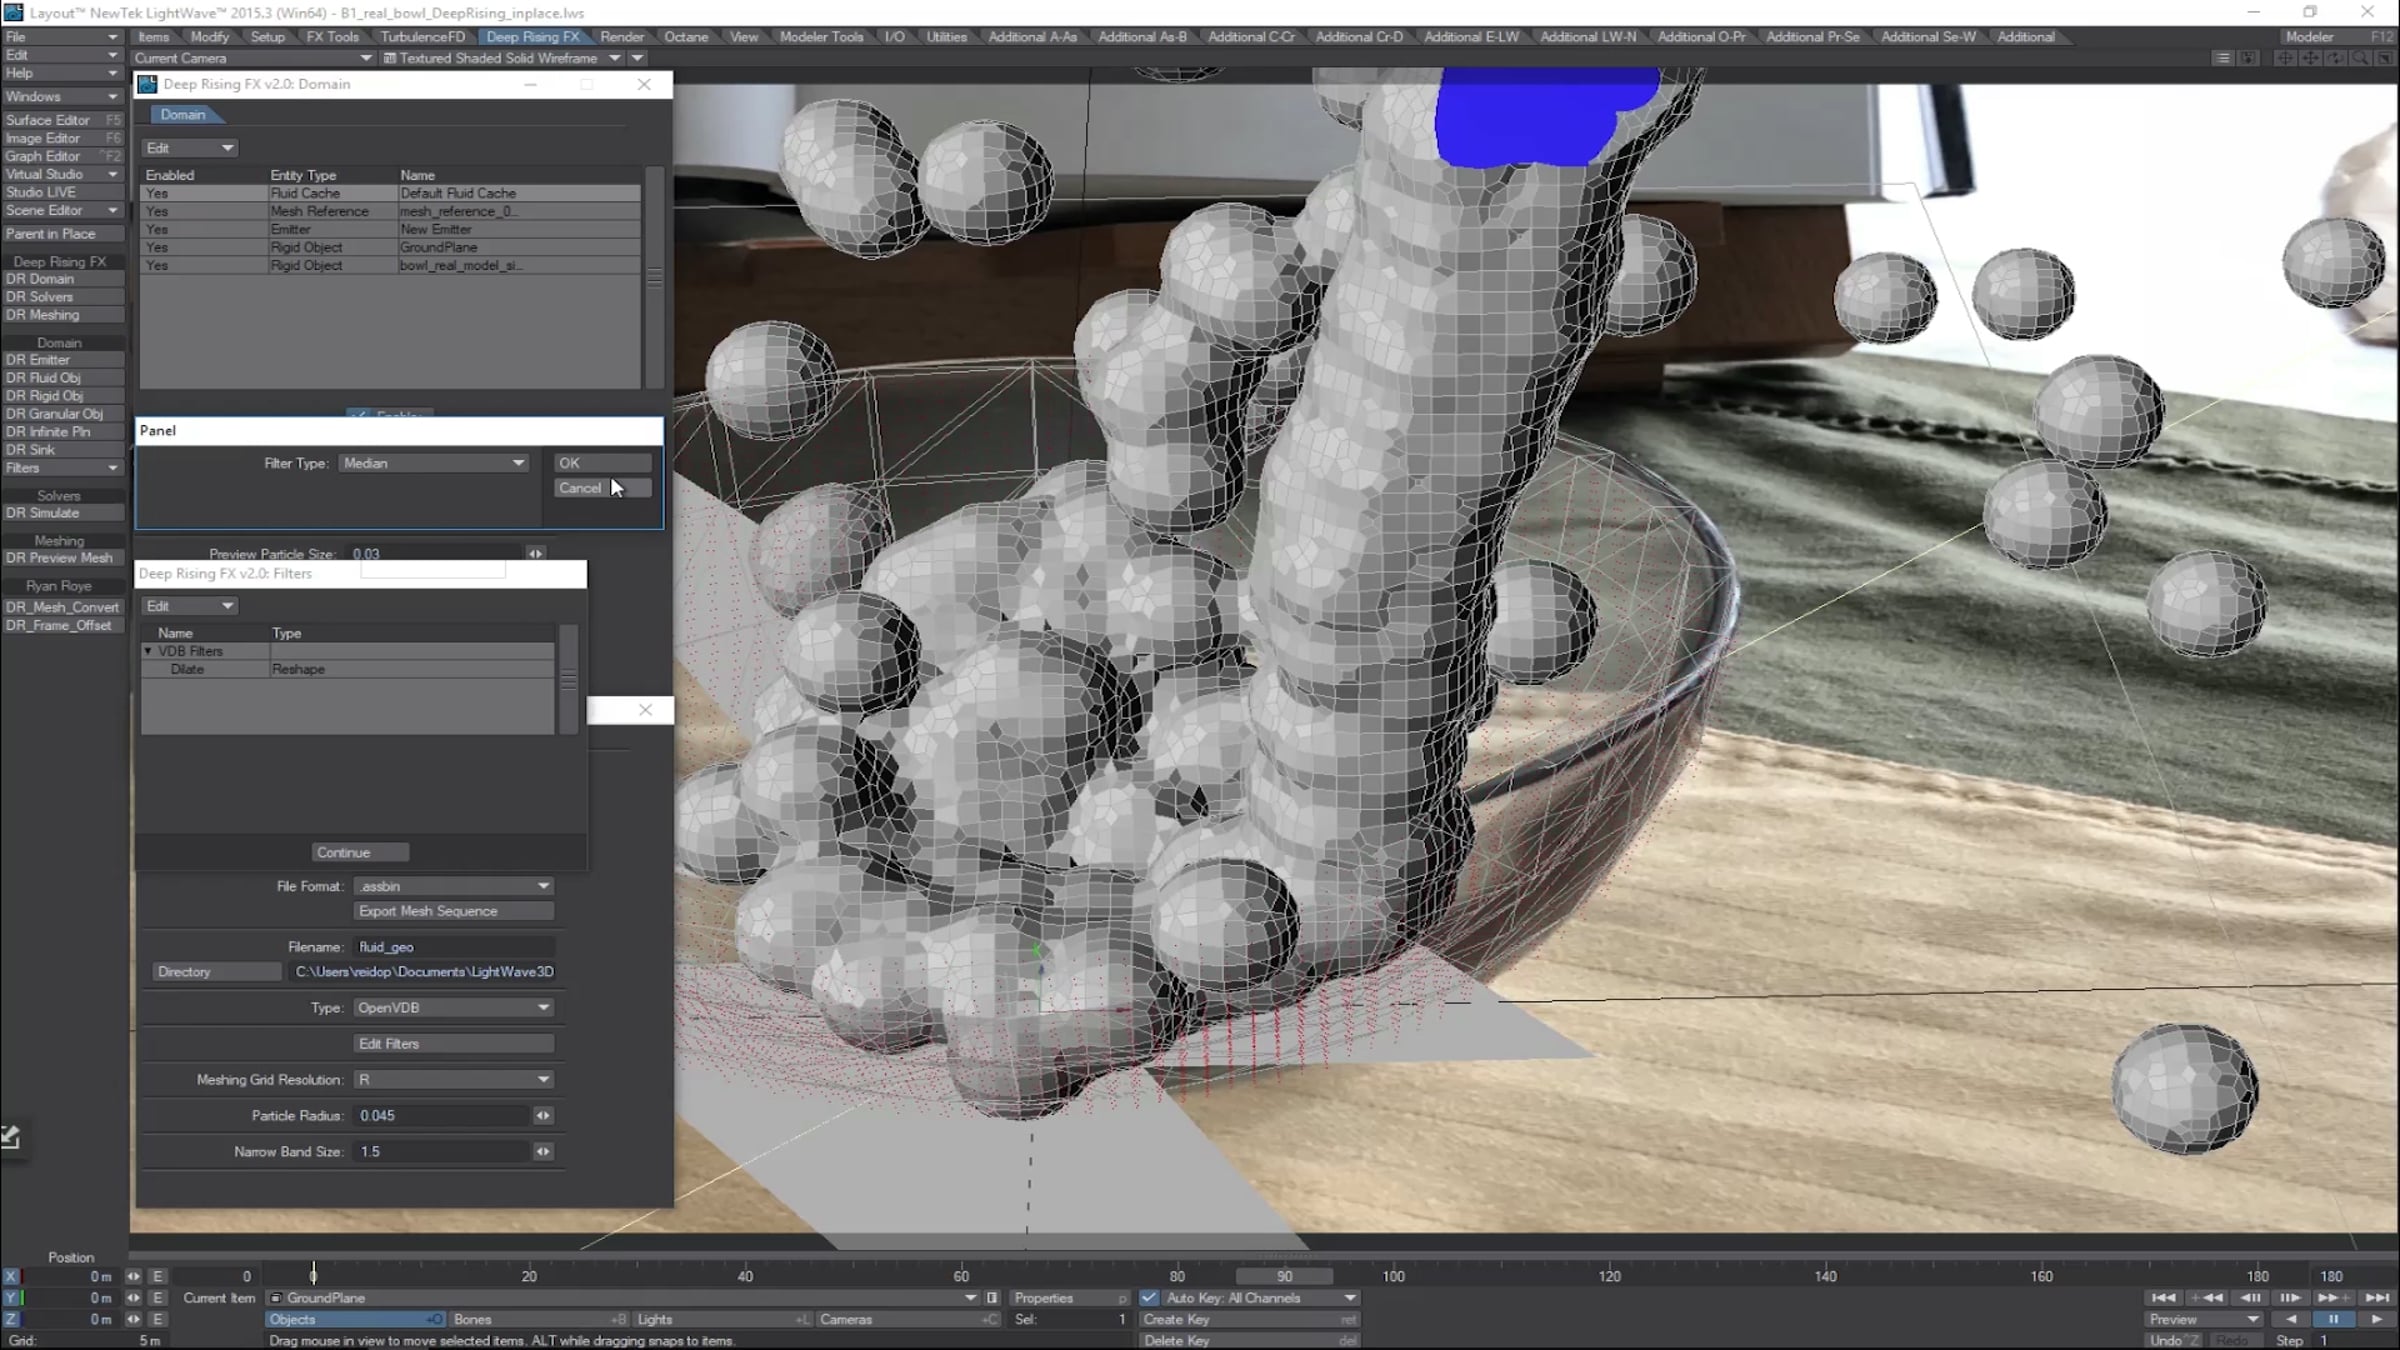Viewport: 2400px width, 1350px height.
Task: Jump to last frame in transport
Action: (2377, 1297)
